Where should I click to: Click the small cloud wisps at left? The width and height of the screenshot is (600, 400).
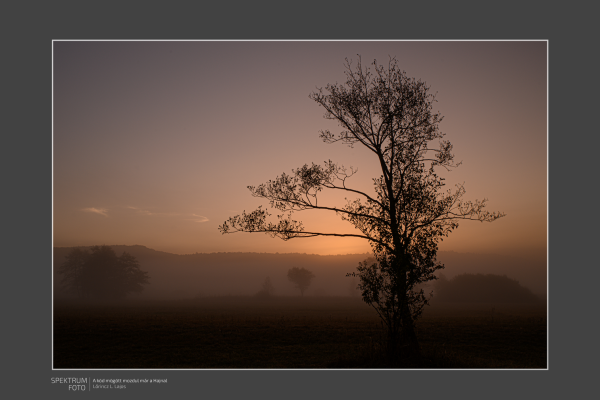pos(97,211)
